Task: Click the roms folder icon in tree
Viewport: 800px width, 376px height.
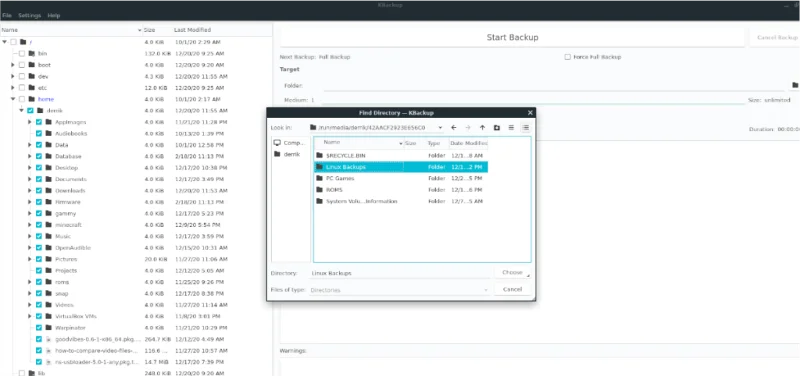Action: (x=49, y=282)
